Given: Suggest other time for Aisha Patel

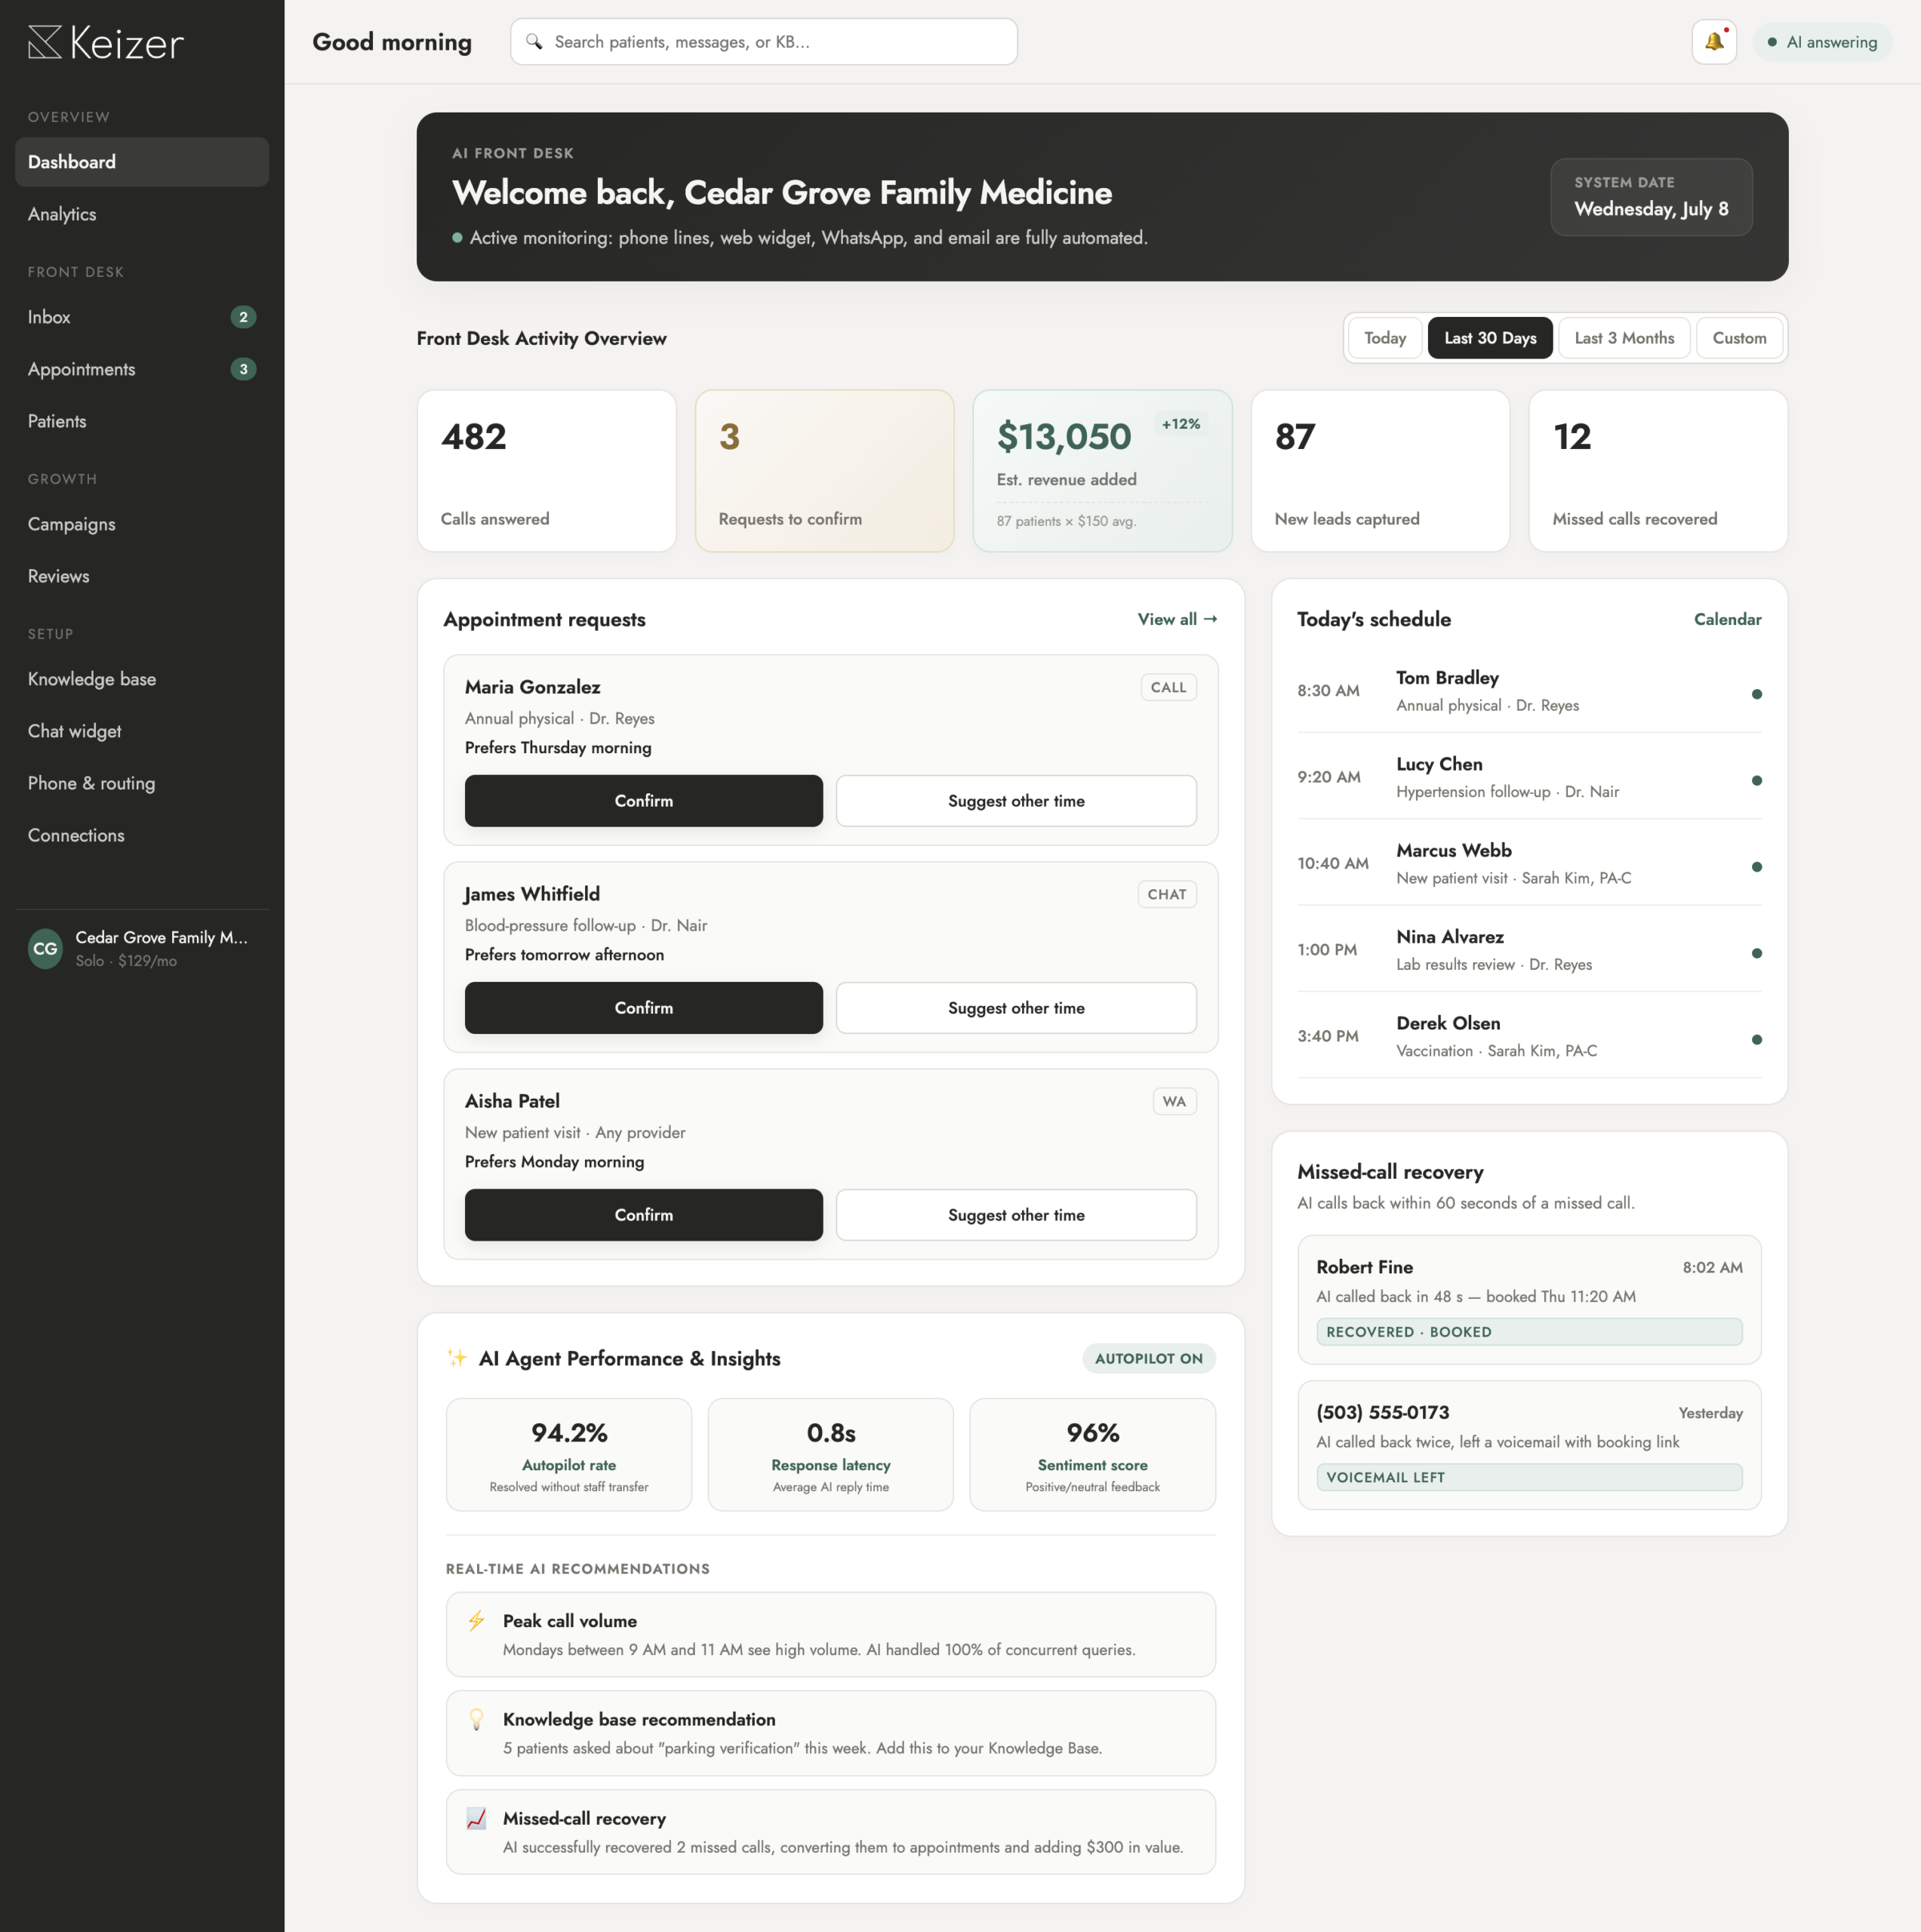Looking at the screenshot, I should (x=1016, y=1215).
